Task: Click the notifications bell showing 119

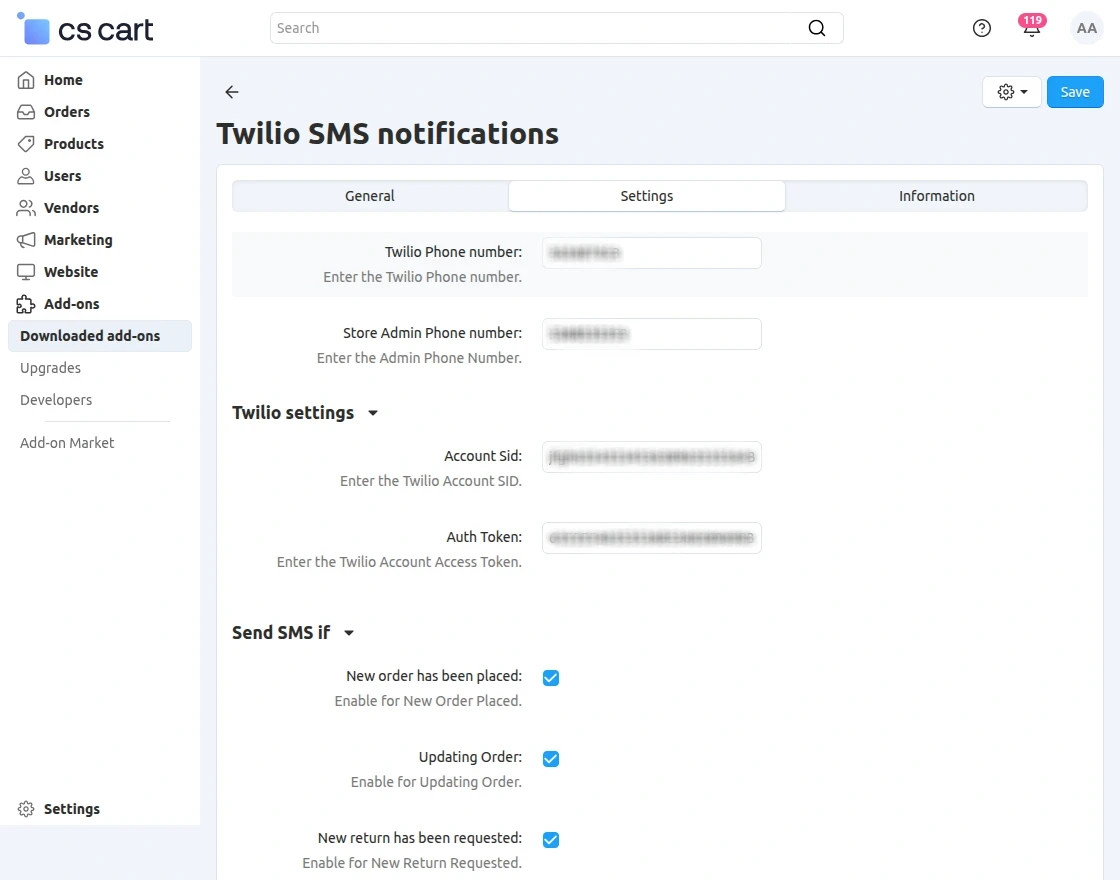Action: click(1031, 28)
